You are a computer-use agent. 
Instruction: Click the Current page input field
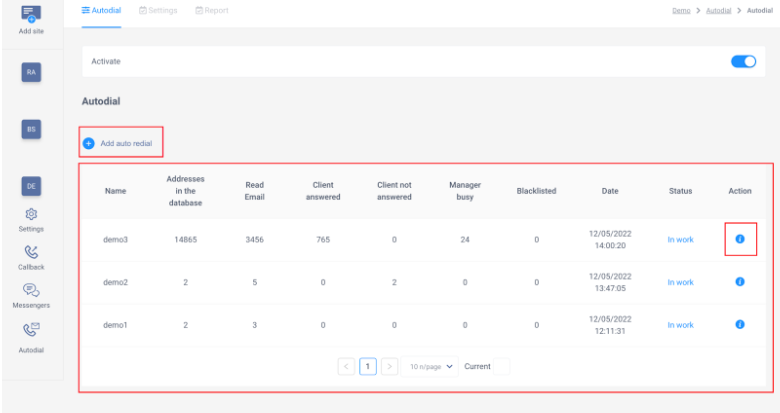(501, 366)
